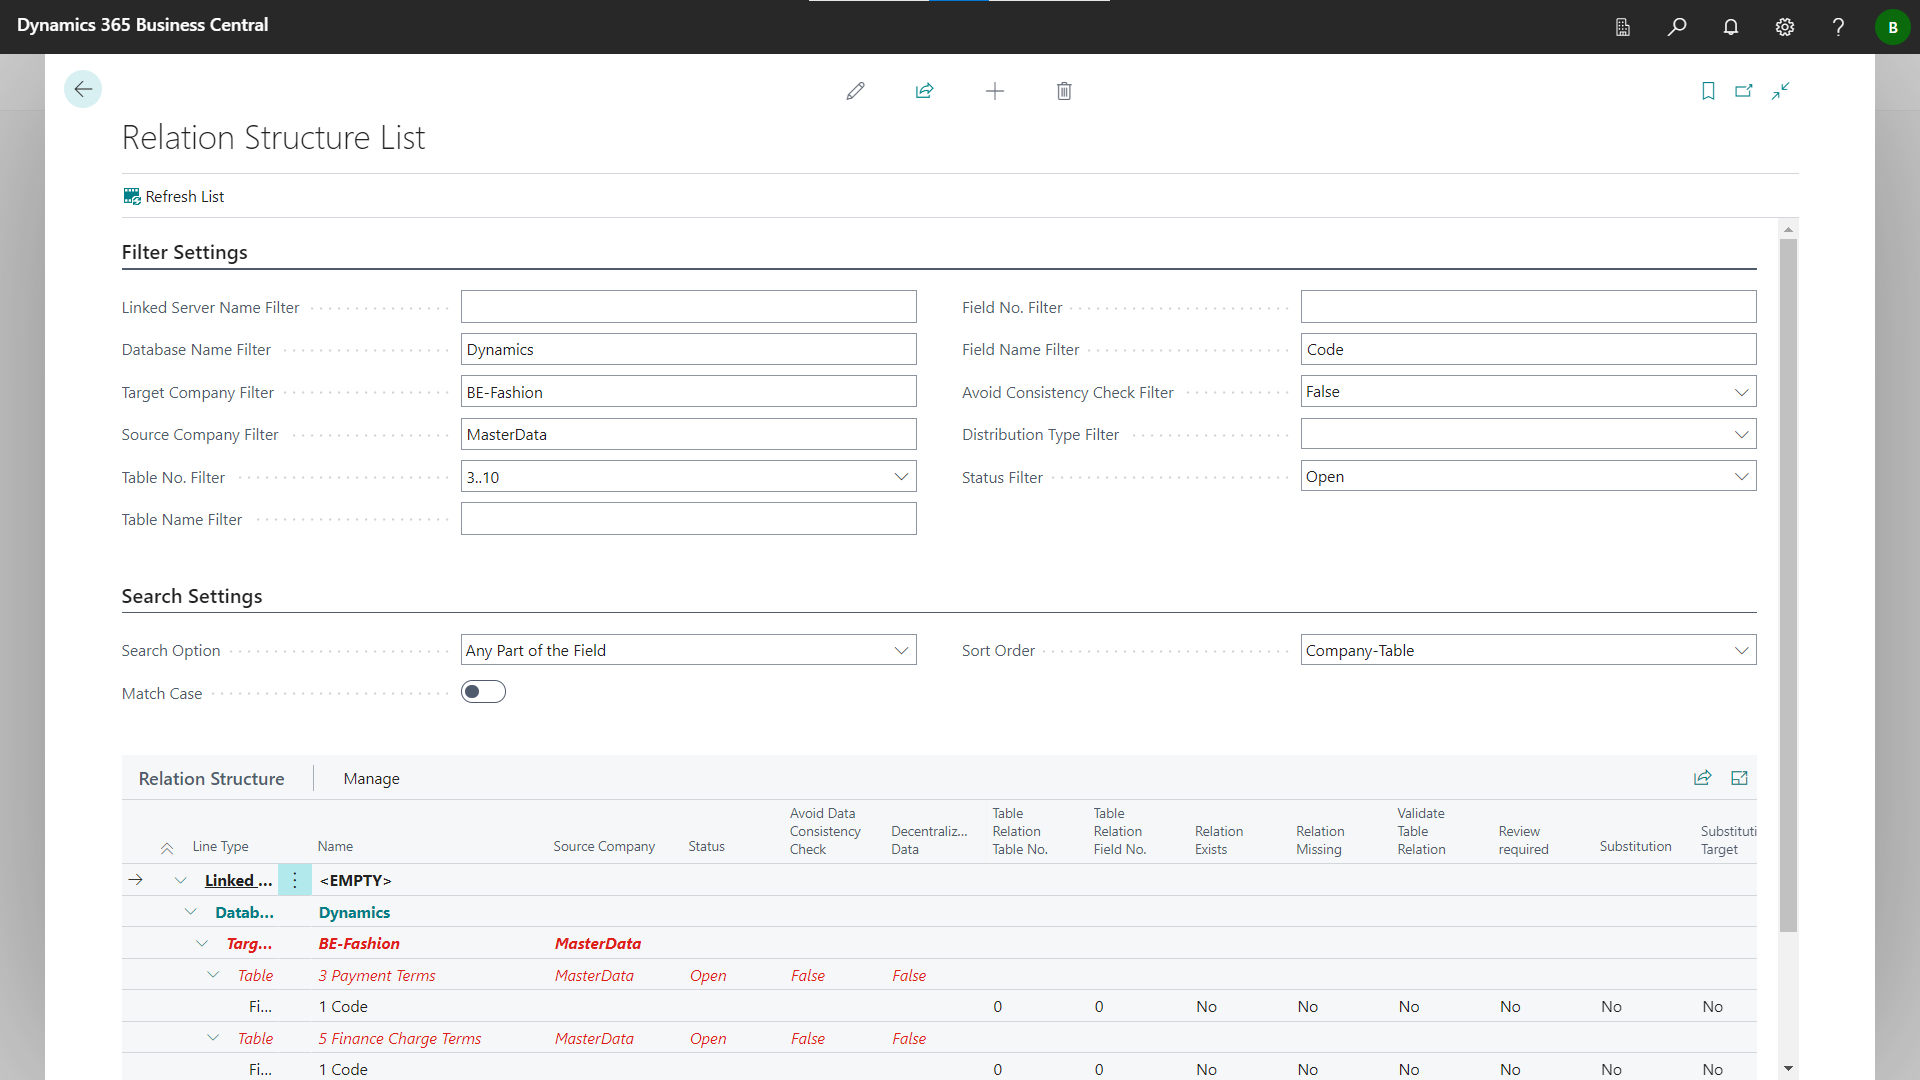
Task: Collapse all rows double chevron icon
Action: point(167,848)
